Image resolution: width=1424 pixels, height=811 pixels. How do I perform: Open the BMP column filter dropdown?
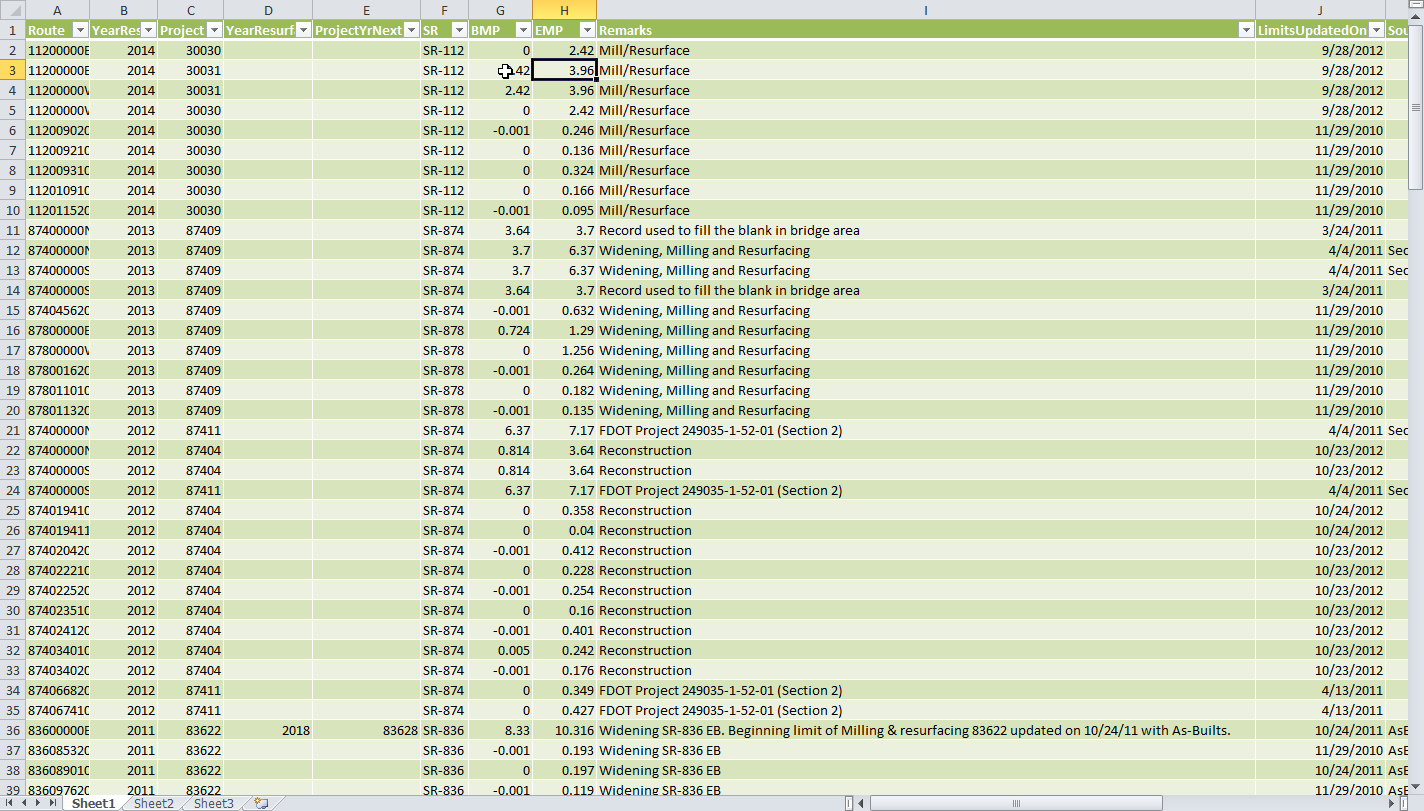[x=523, y=30]
